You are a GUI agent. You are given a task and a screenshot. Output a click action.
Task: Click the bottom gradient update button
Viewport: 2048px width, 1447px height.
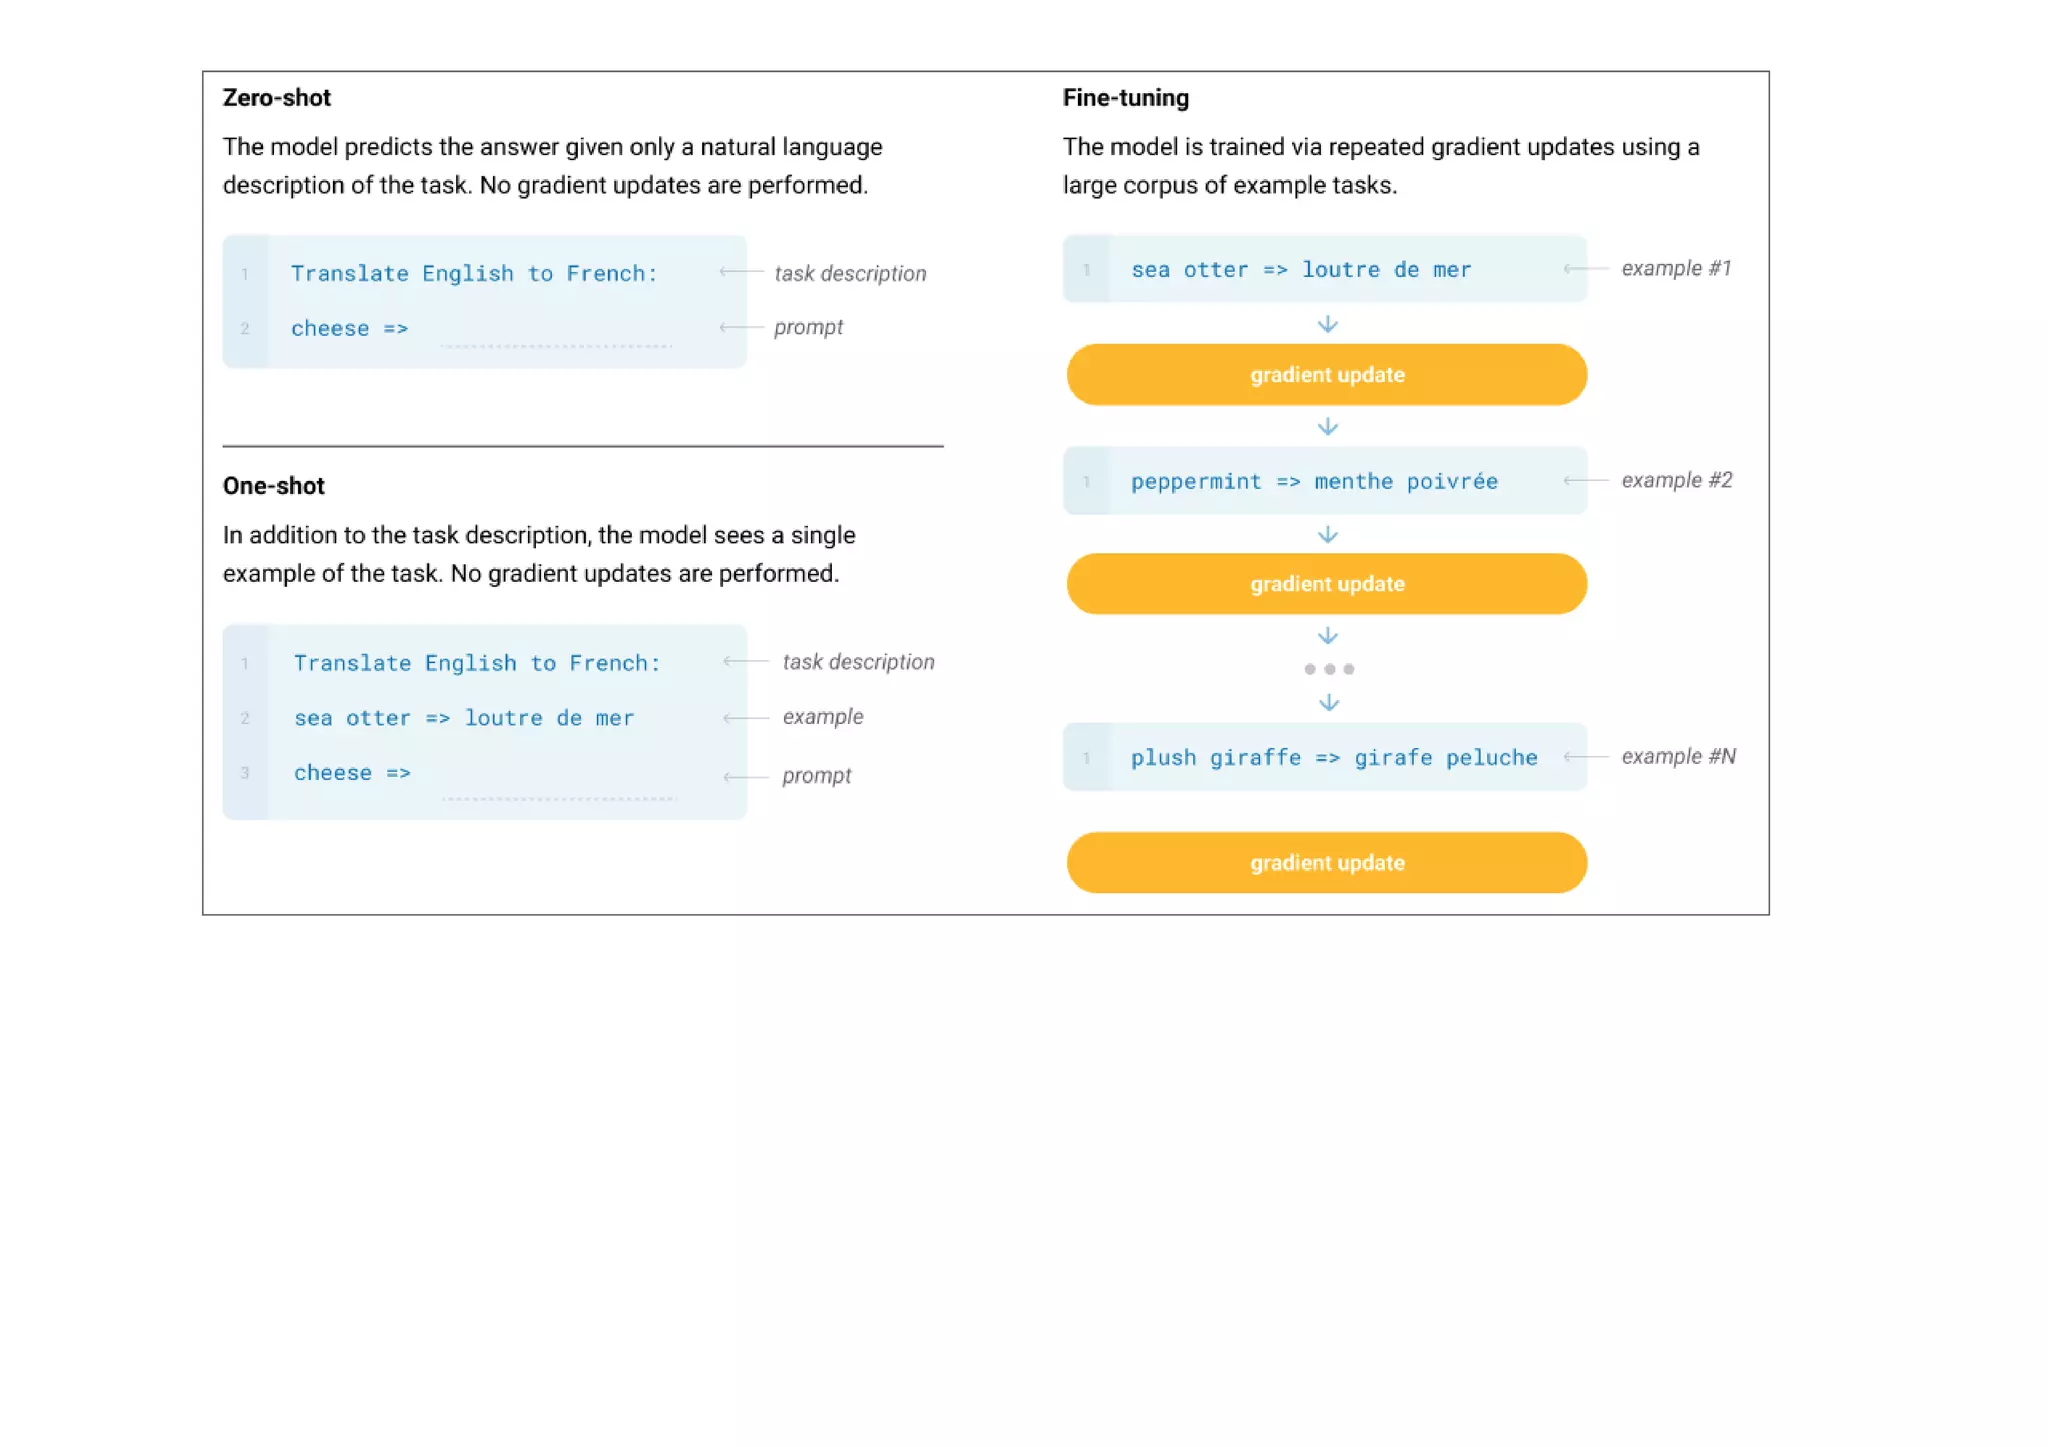click(1326, 863)
